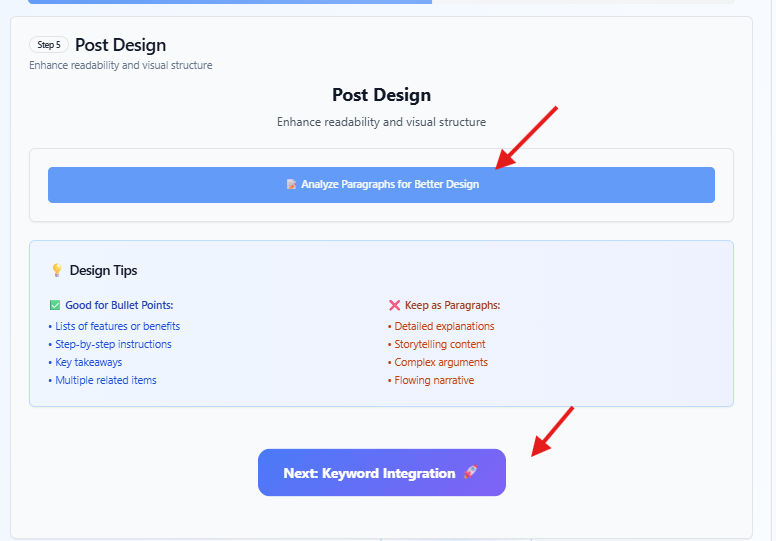Click the lightbulb icon beside Design Tips
Screen dimensions: 776x541
click(x=57, y=270)
